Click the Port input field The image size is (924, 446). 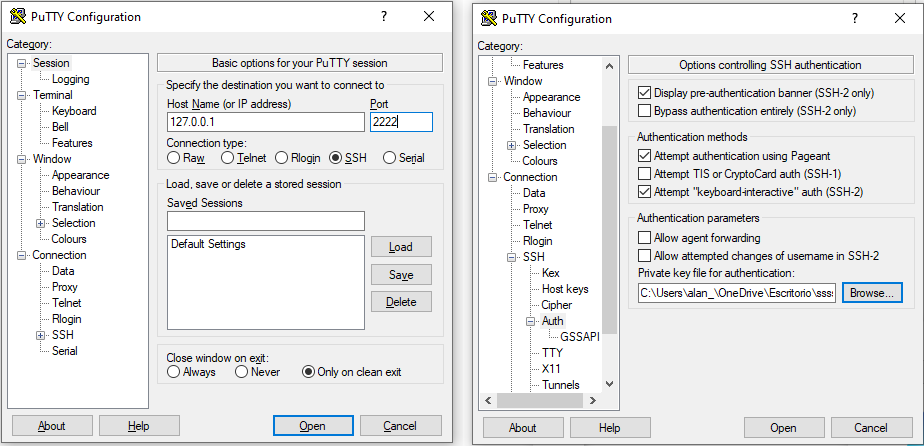(x=401, y=122)
